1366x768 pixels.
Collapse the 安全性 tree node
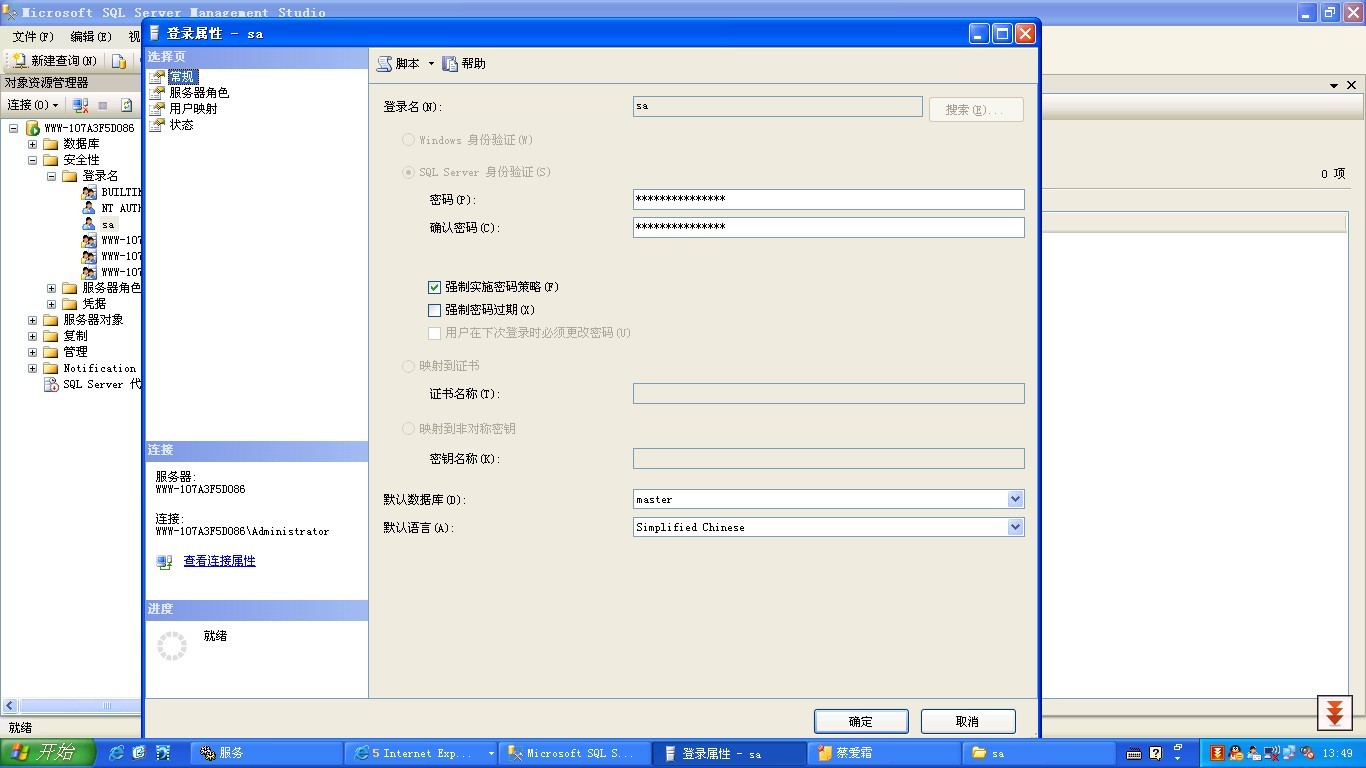33,160
